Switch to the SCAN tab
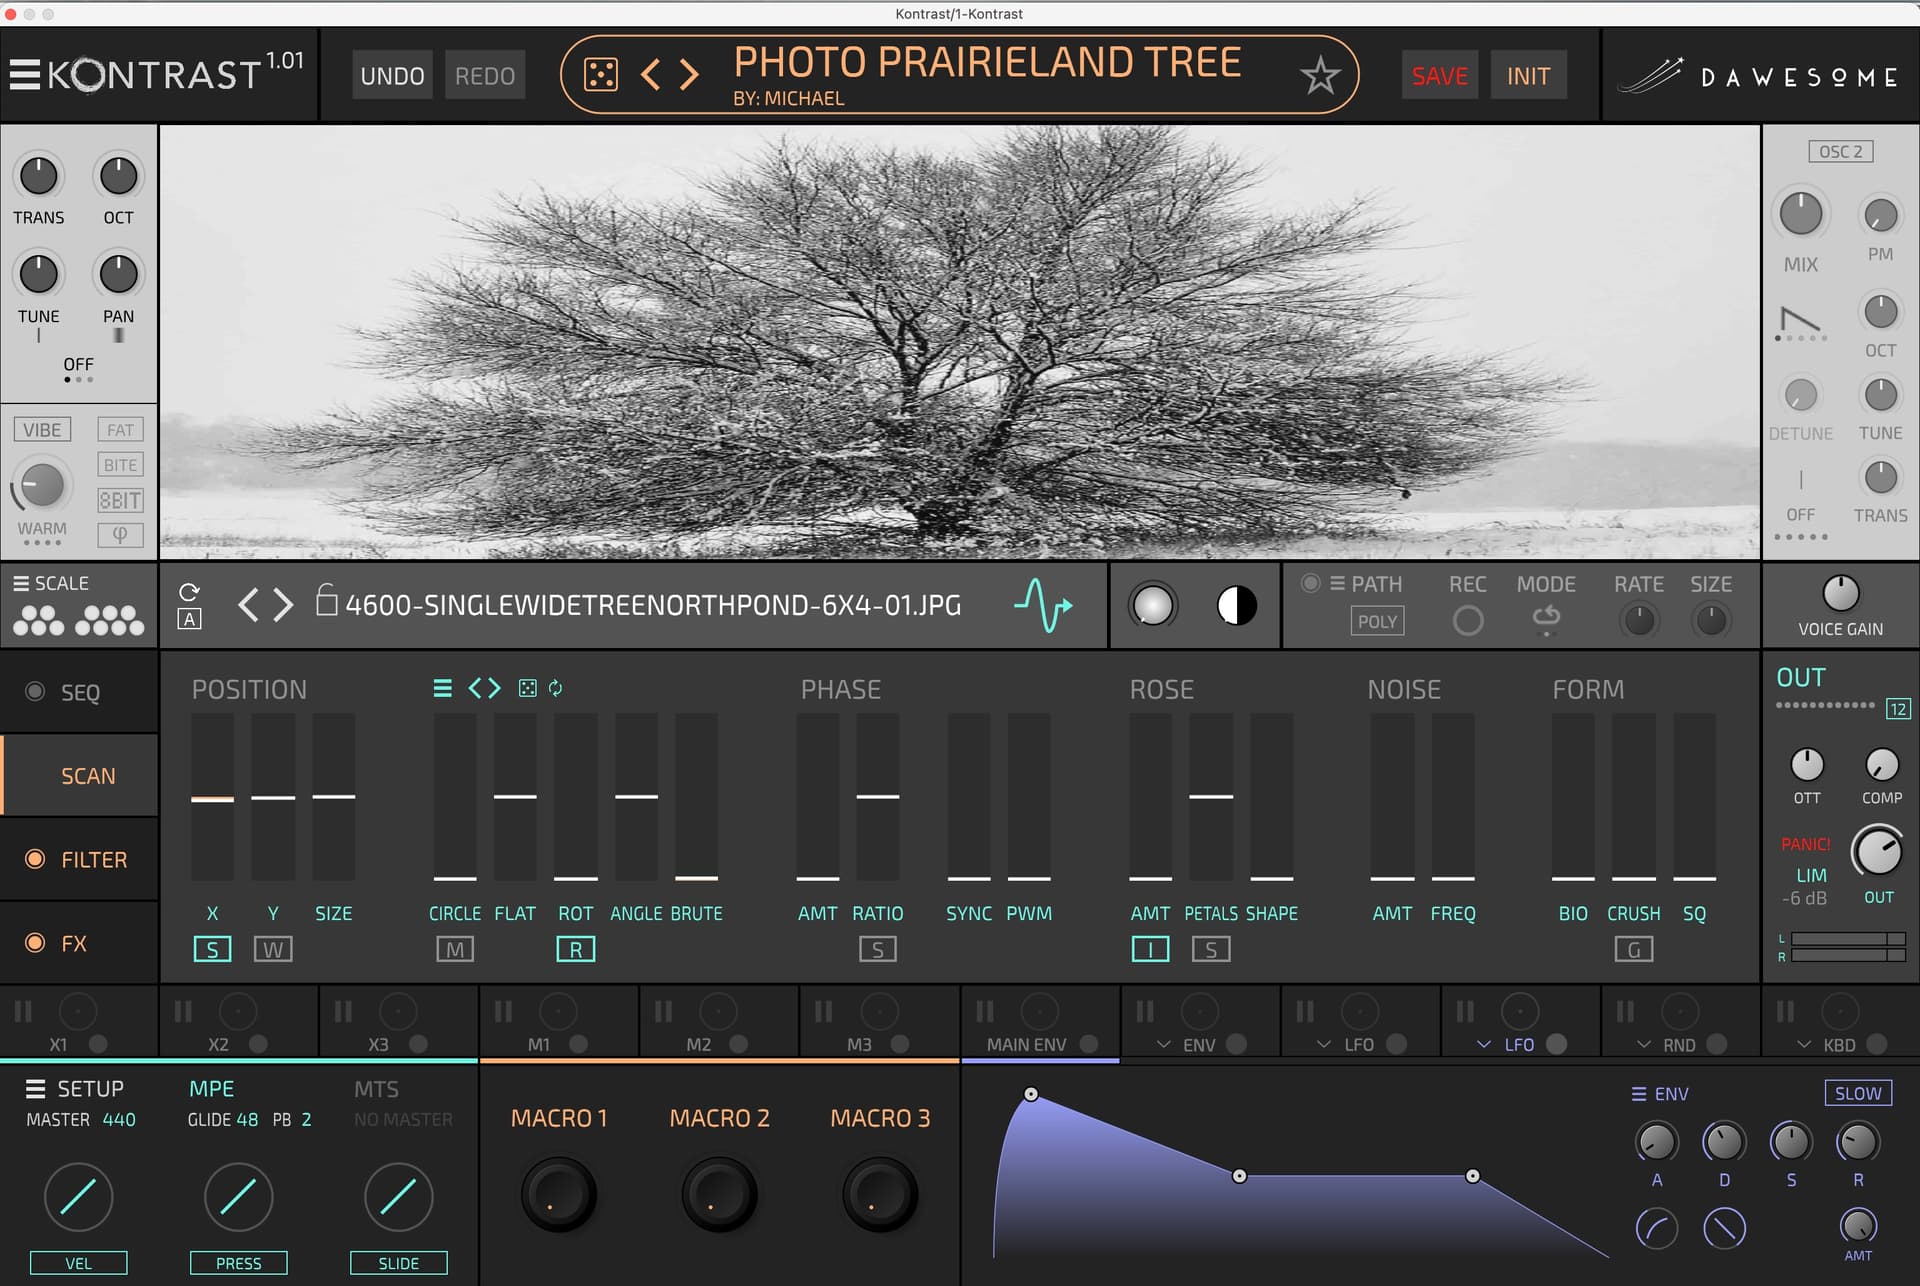This screenshot has height=1286, width=1920. [x=88, y=776]
